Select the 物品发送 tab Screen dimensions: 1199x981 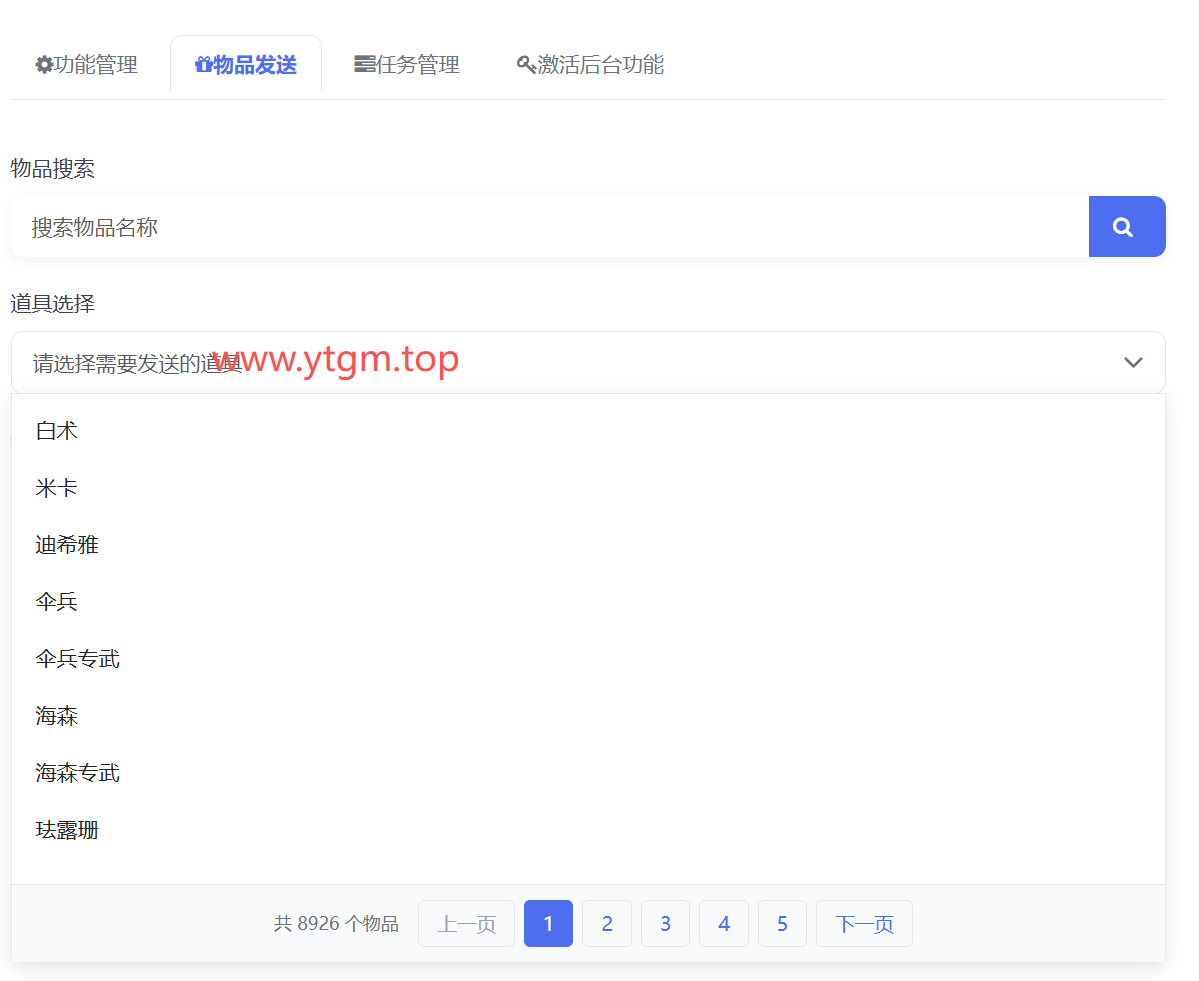coord(246,65)
